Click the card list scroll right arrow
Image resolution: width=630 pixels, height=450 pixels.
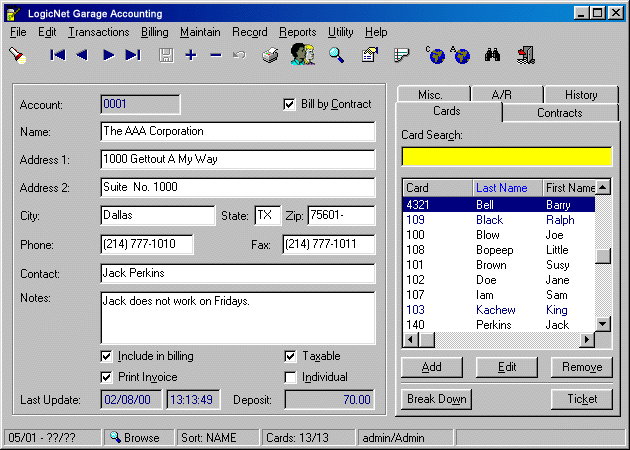coord(587,340)
